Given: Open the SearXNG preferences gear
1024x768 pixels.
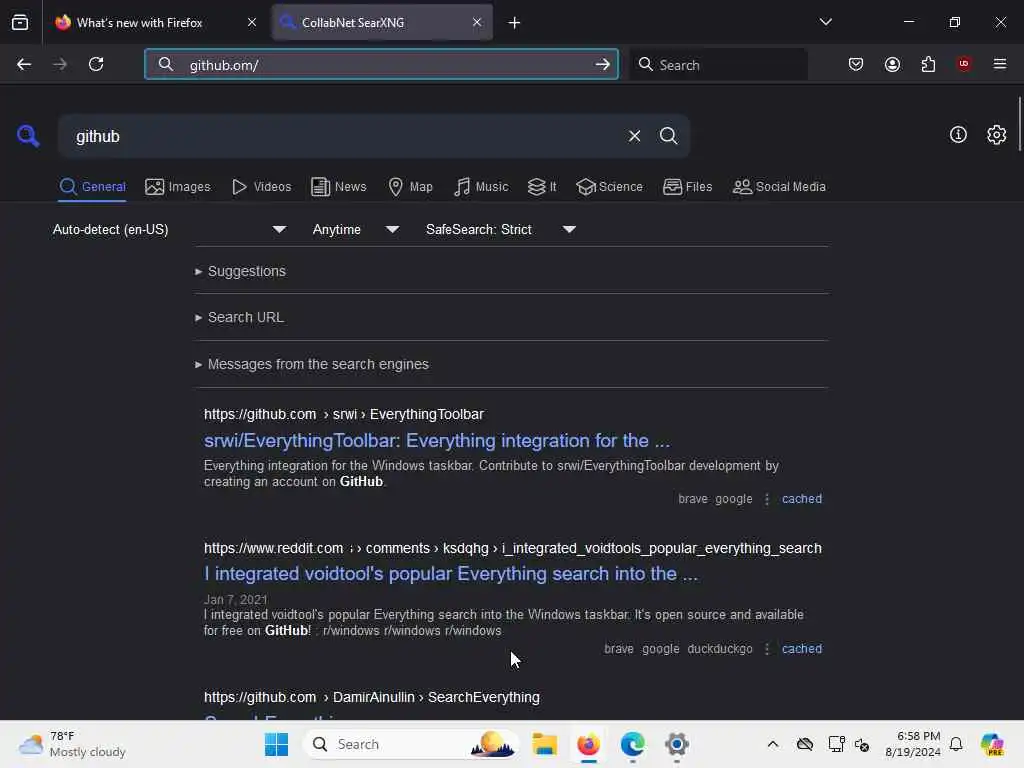Looking at the screenshot, I should pyautogui.click(x=996, y=135).
